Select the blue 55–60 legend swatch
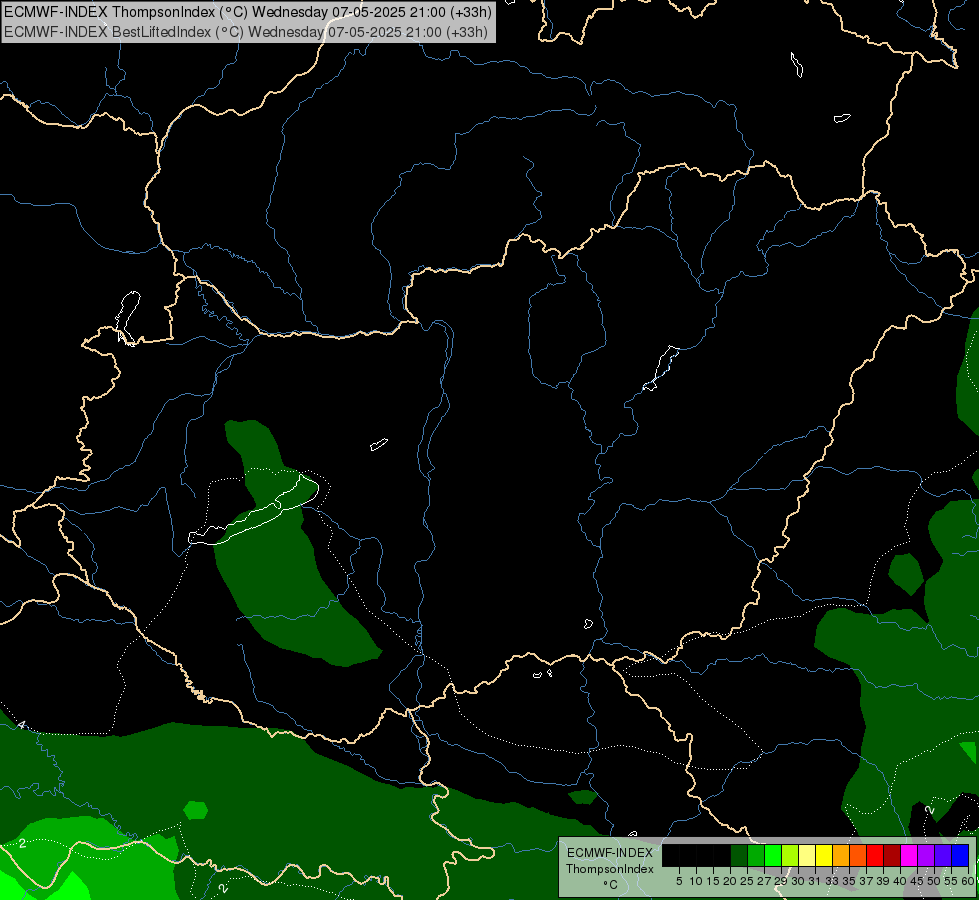 pyautogui.click(x=960, y=855)
